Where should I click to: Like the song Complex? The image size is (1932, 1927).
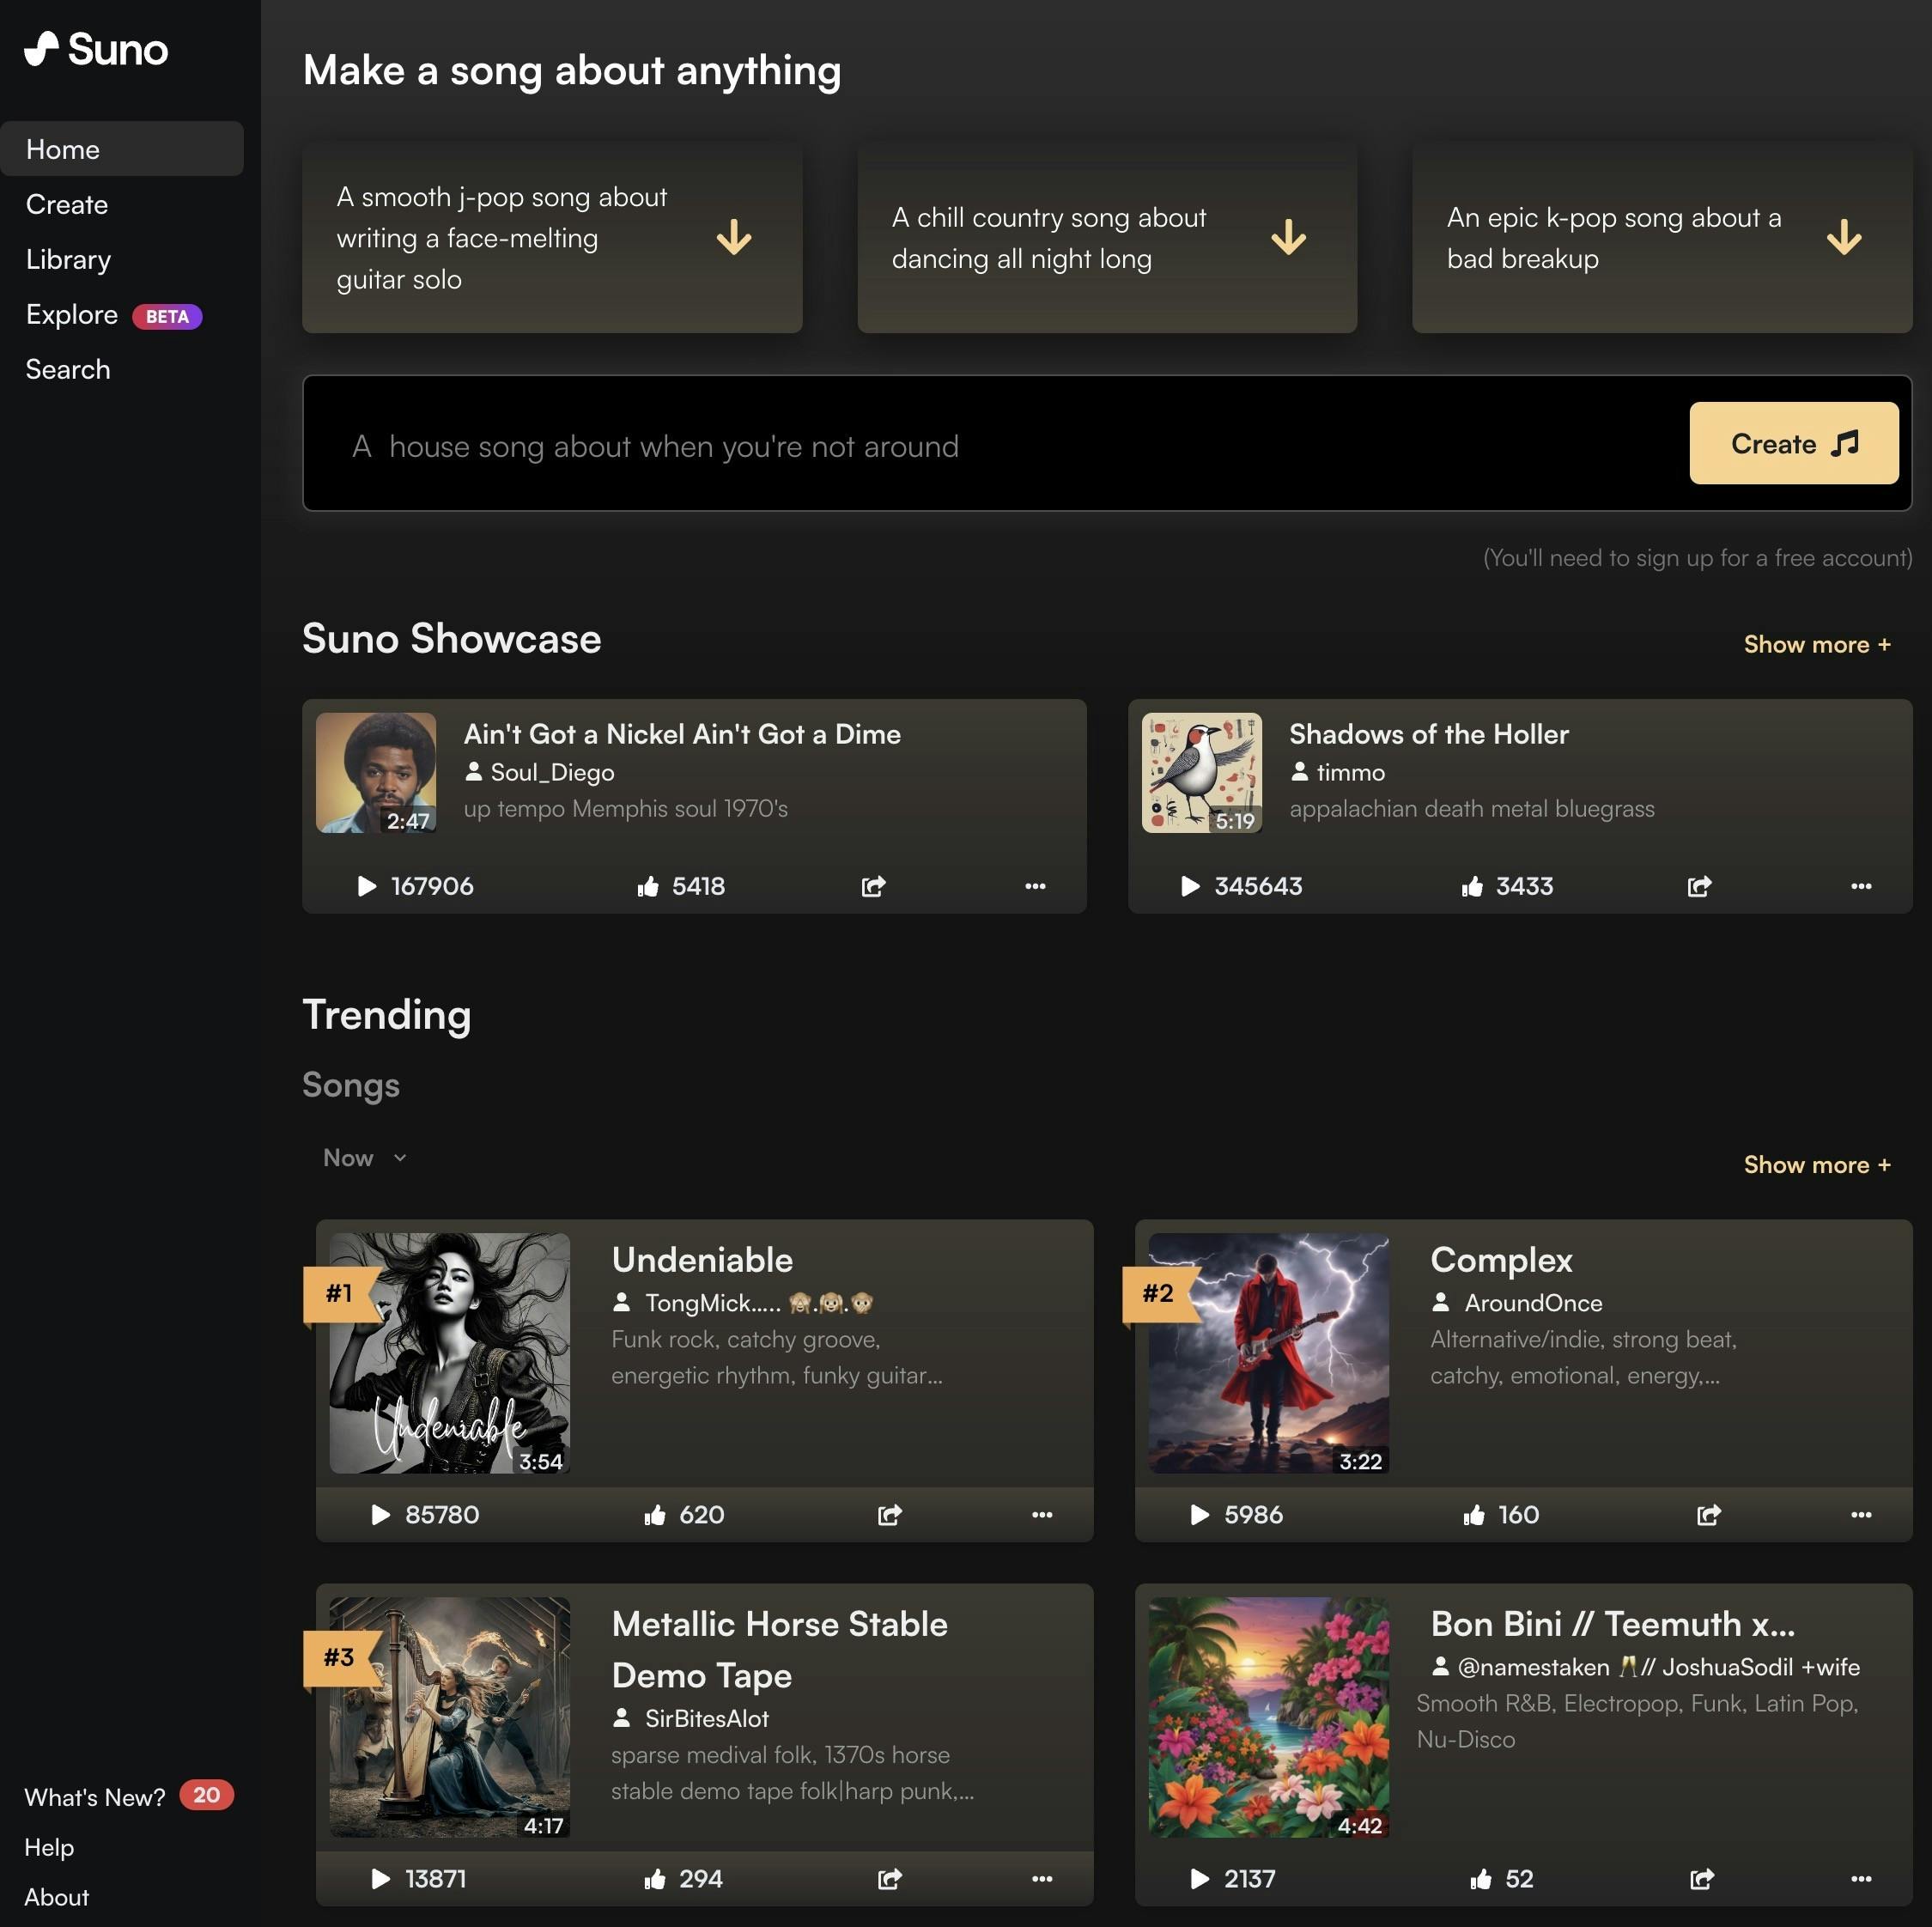coord(1474,1514)
